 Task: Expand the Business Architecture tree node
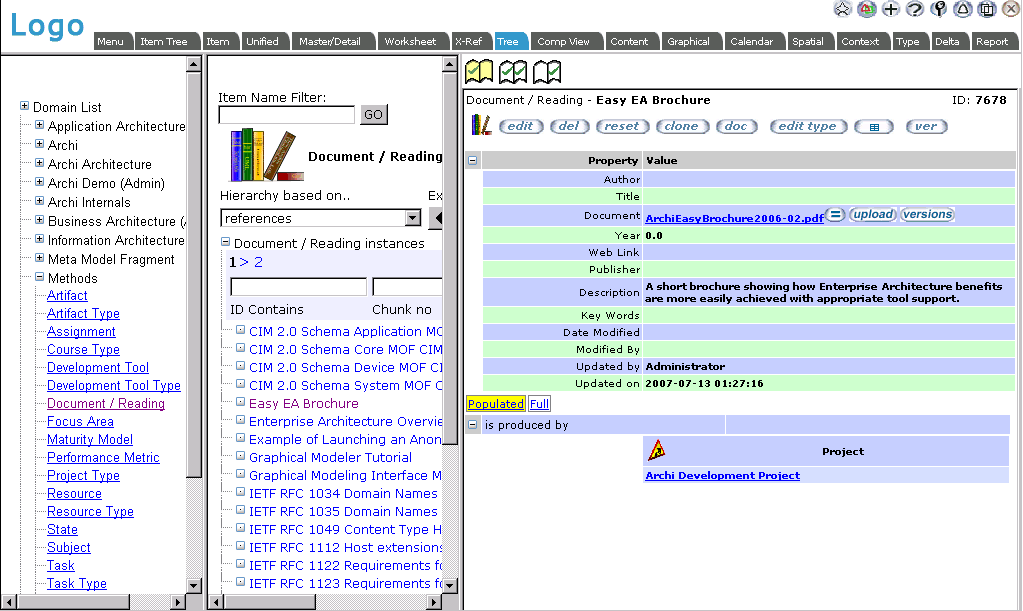[40, 221]
